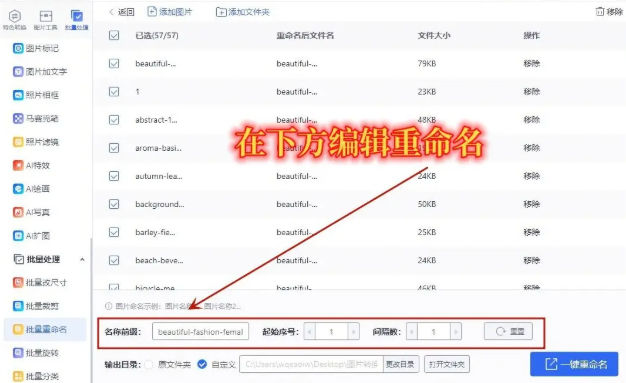Click the 文件大小 column header
Image resolution: width=626 pixels, height=383 pixels.
(434, 36)
